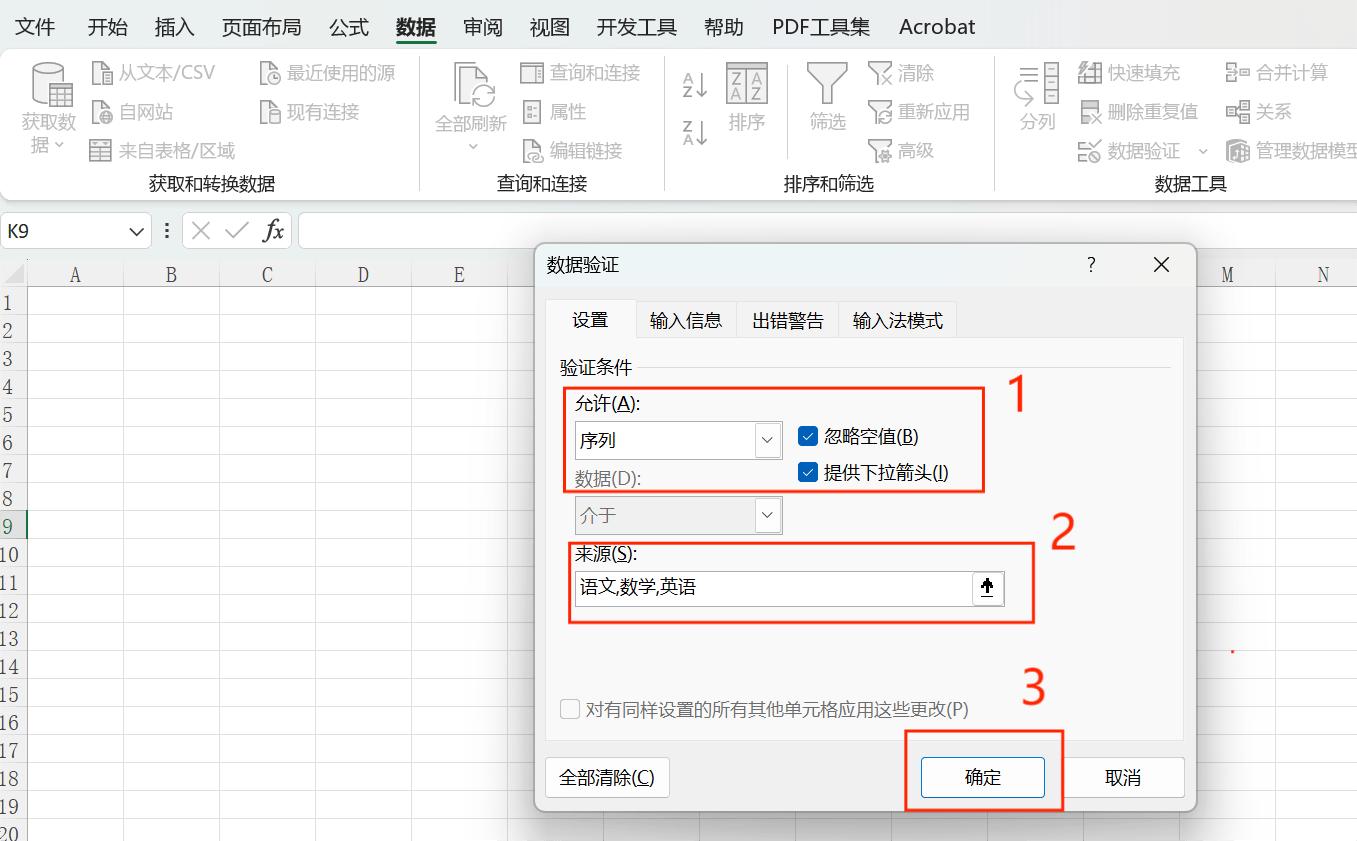
Task: Click 关系 (Relationships) icon
Action: click(1238, 112)
